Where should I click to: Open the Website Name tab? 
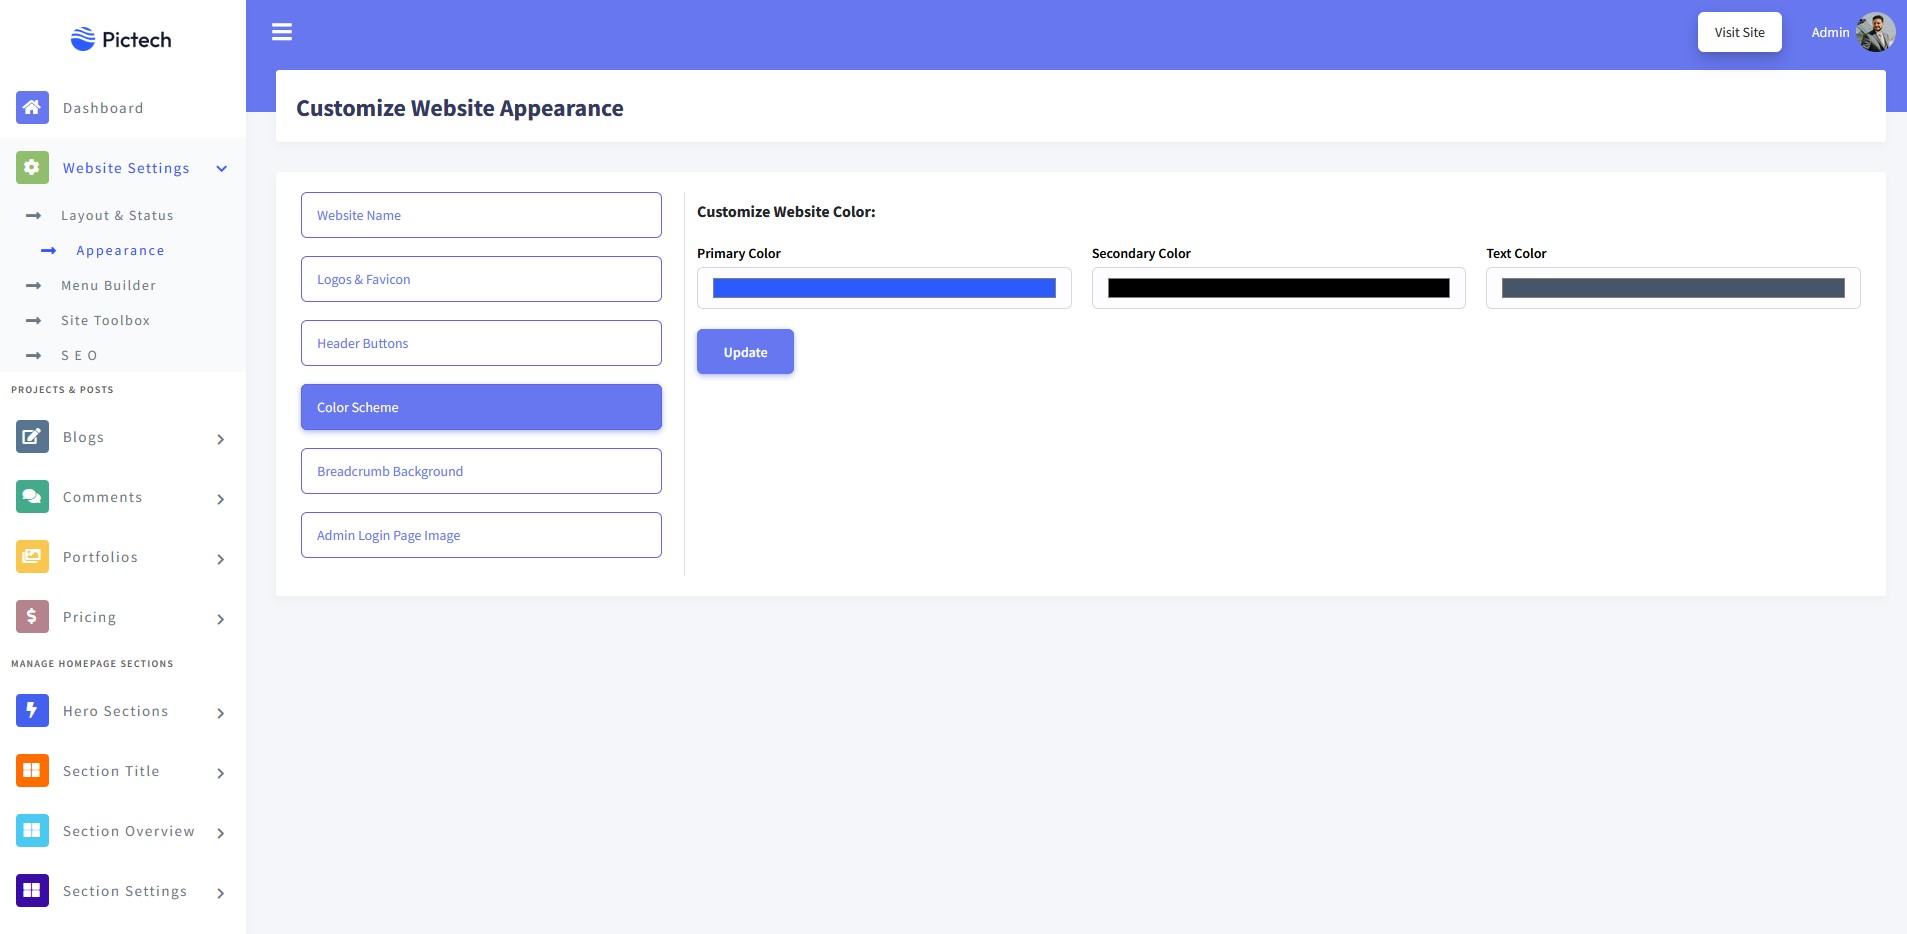click(x=481, y=215)
